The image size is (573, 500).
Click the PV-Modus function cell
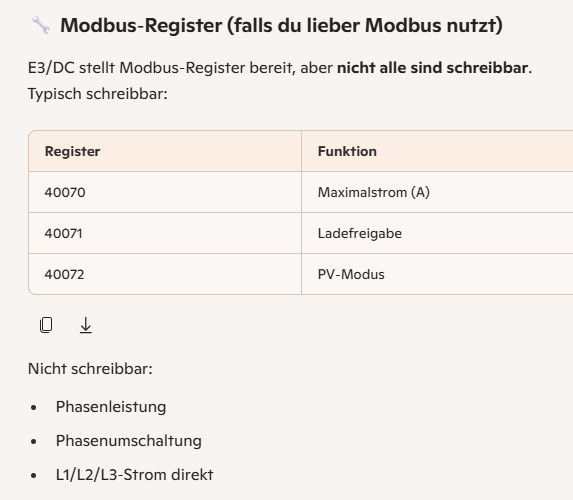point(437,274)
